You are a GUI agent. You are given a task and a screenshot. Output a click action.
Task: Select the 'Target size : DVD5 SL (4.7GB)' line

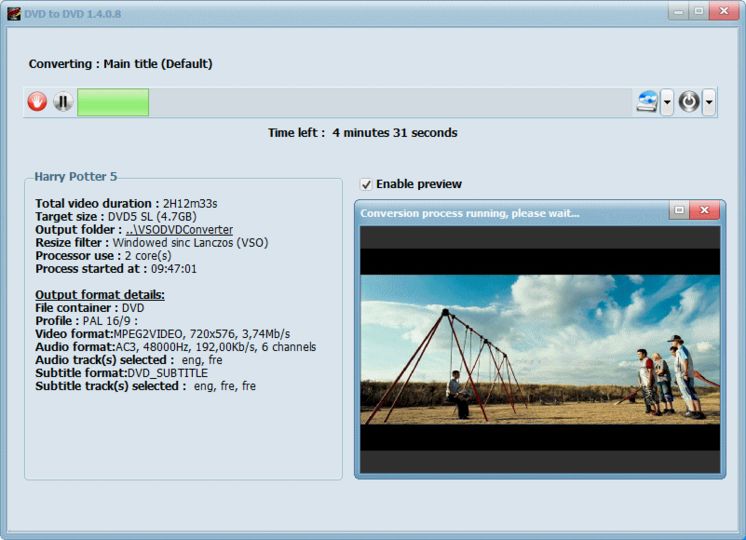coord(116,216)
